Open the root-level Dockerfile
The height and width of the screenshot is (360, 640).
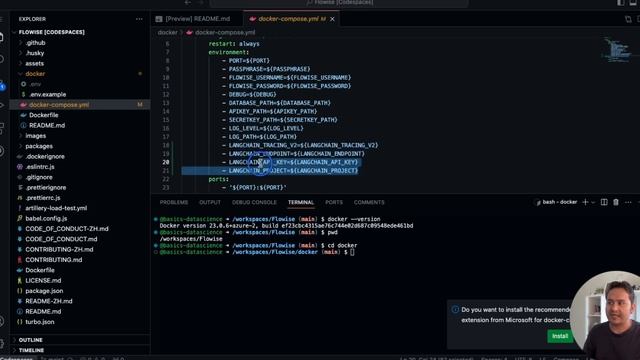point(40,270)
